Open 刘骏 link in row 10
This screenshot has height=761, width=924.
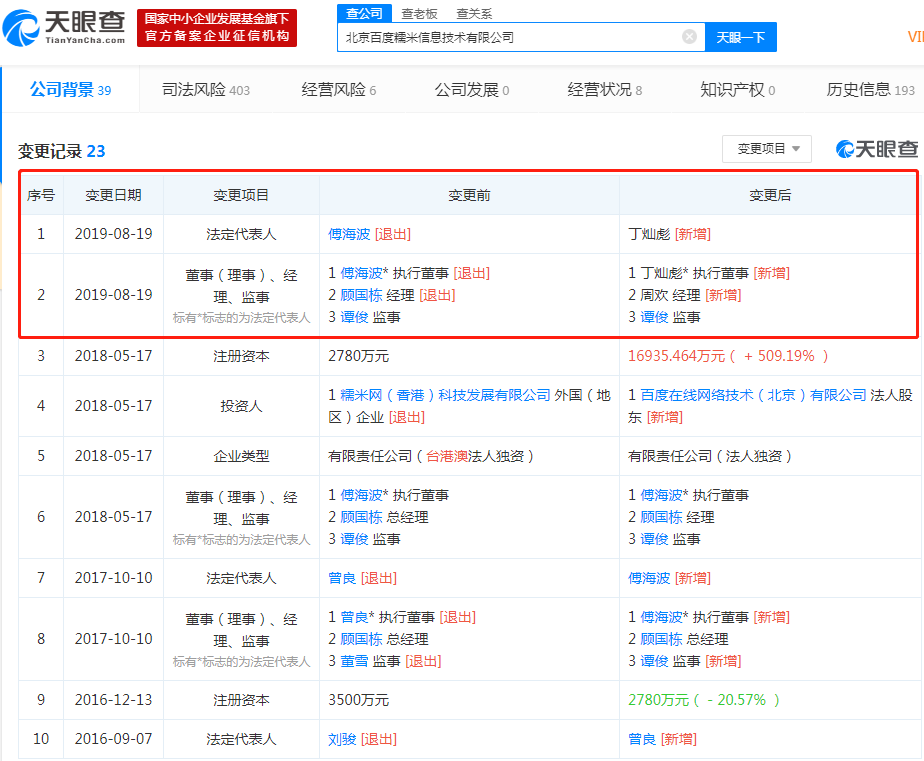click(x=342, y=739)
